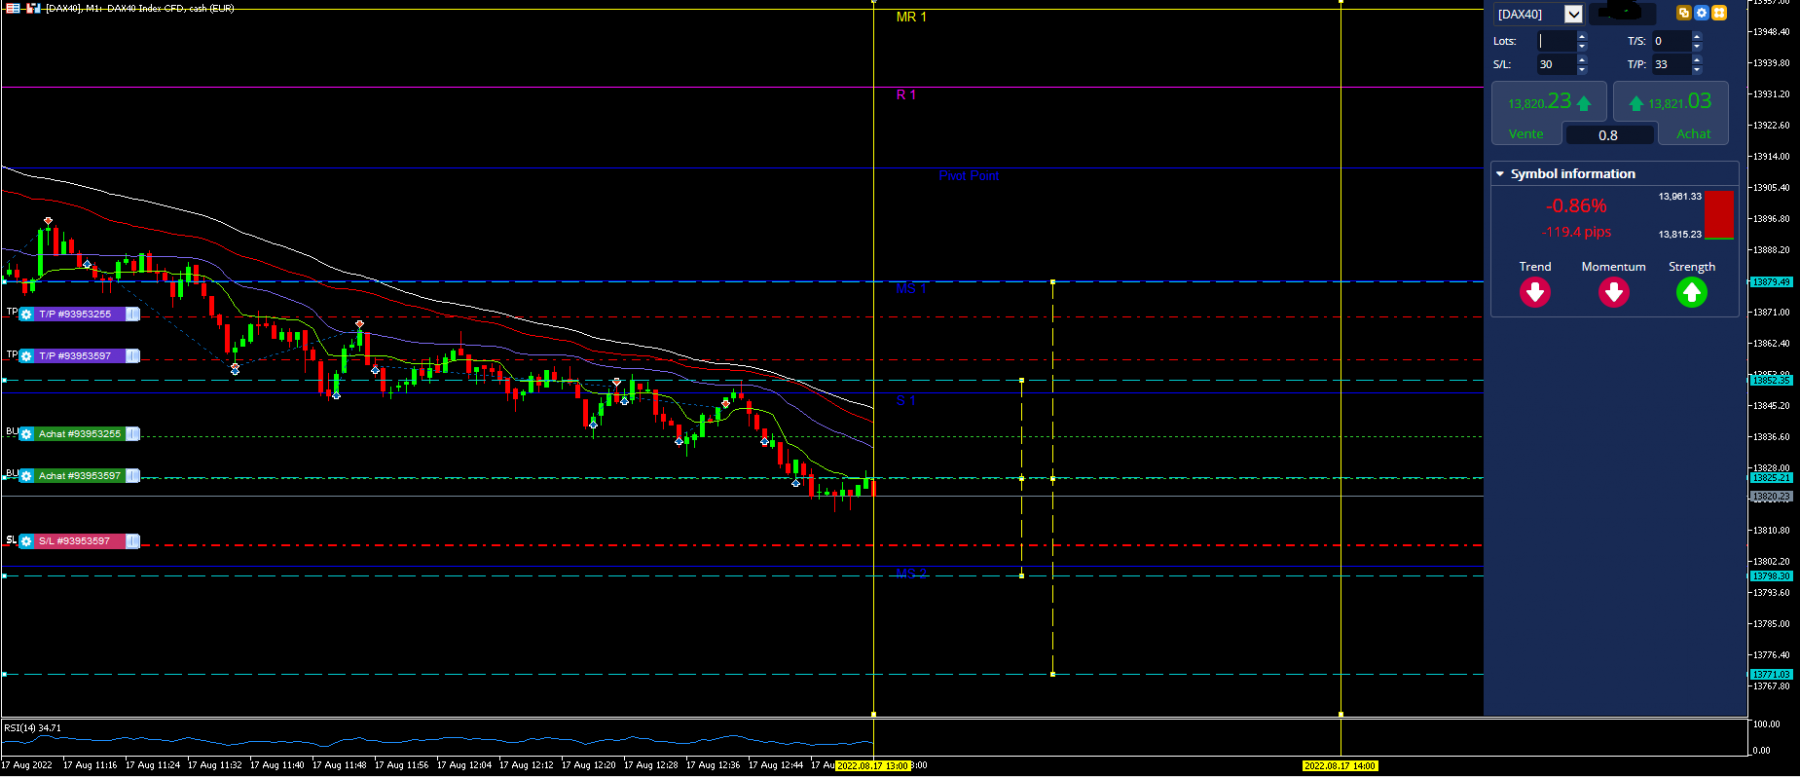The image size is (1800, 778).
Task: Decrease T/P value with down stepper
Action: (1697, 69)
